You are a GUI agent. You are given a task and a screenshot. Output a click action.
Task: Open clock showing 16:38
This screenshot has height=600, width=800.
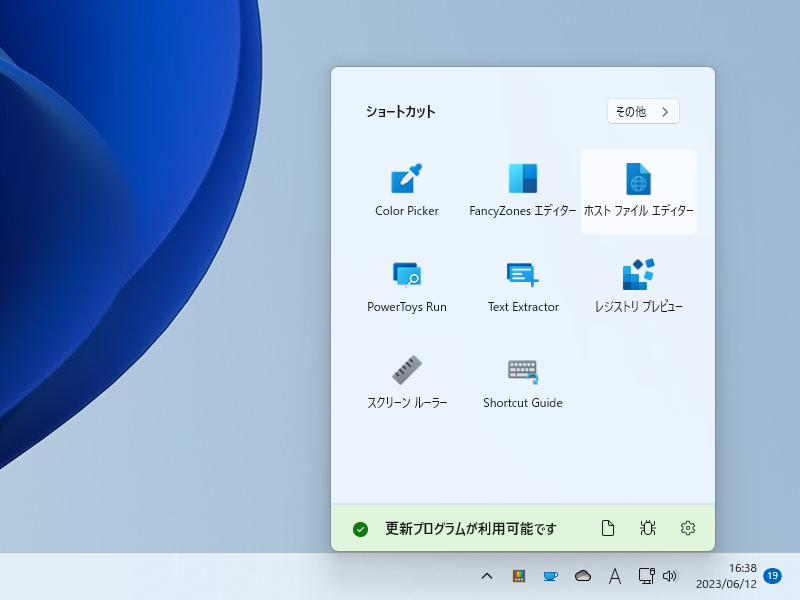[726, 576]
